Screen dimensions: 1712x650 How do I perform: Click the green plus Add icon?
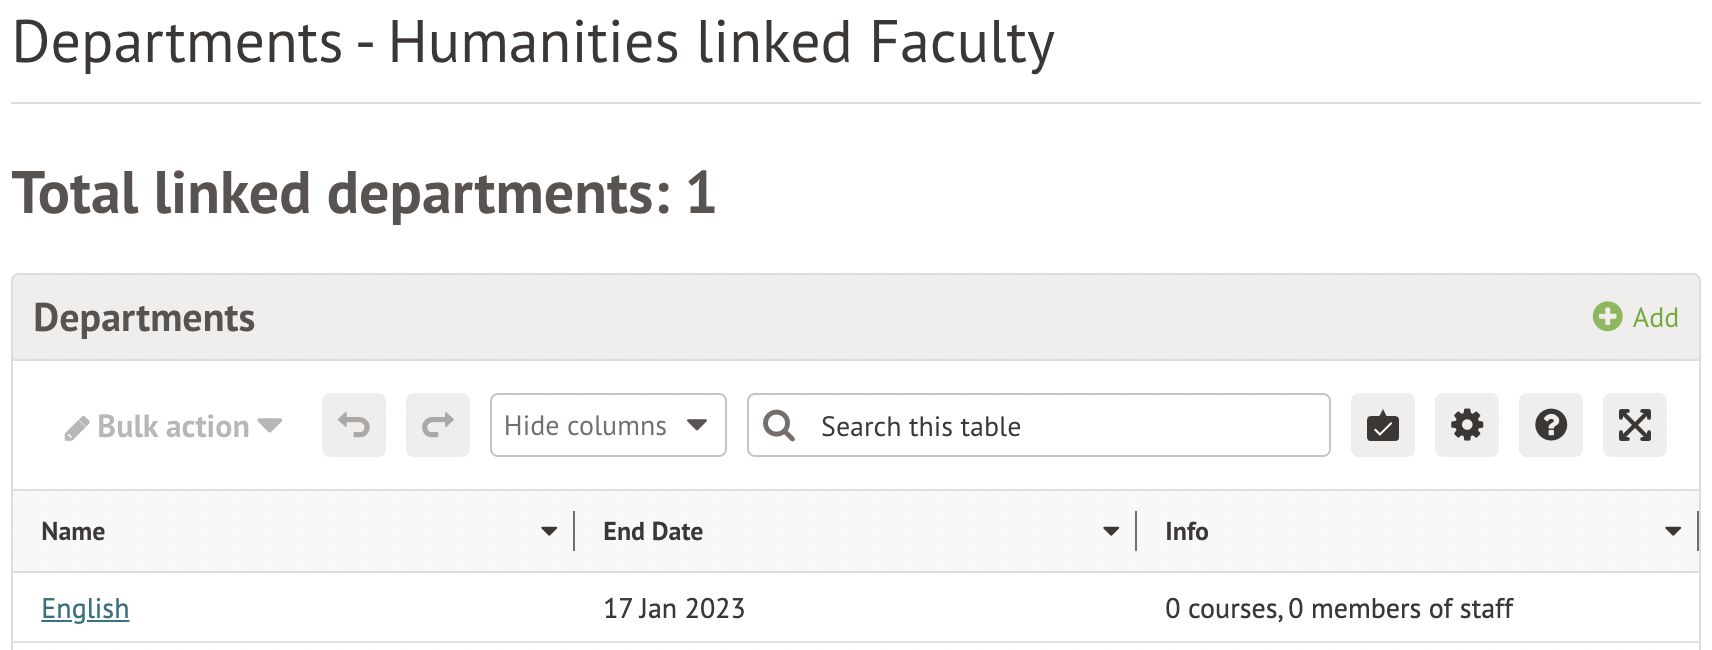point(1607,317)
